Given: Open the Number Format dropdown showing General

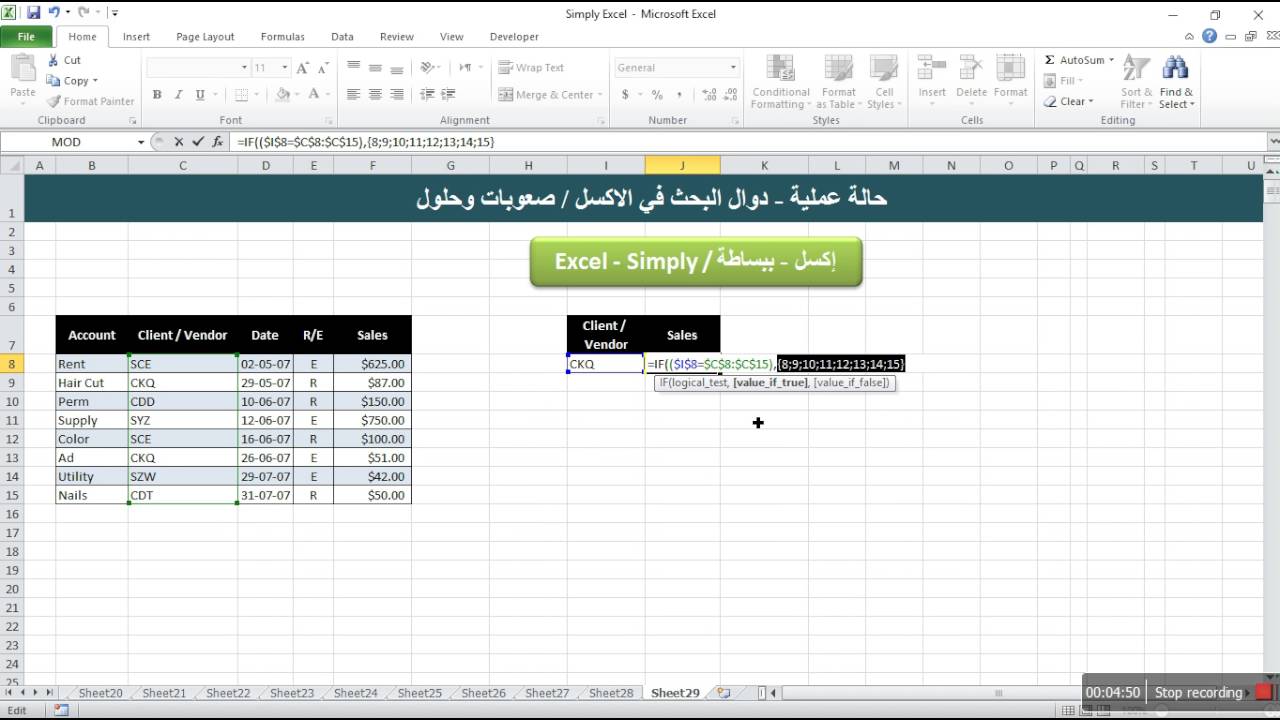Looking at the screenshot, I should click(733, 68).
